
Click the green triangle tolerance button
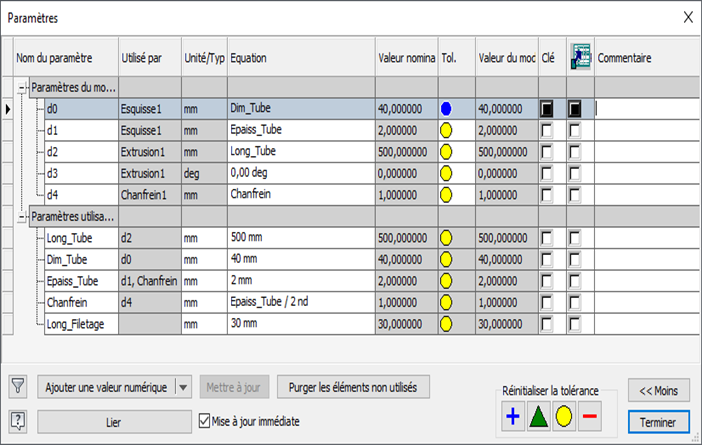tap(538, 416)
